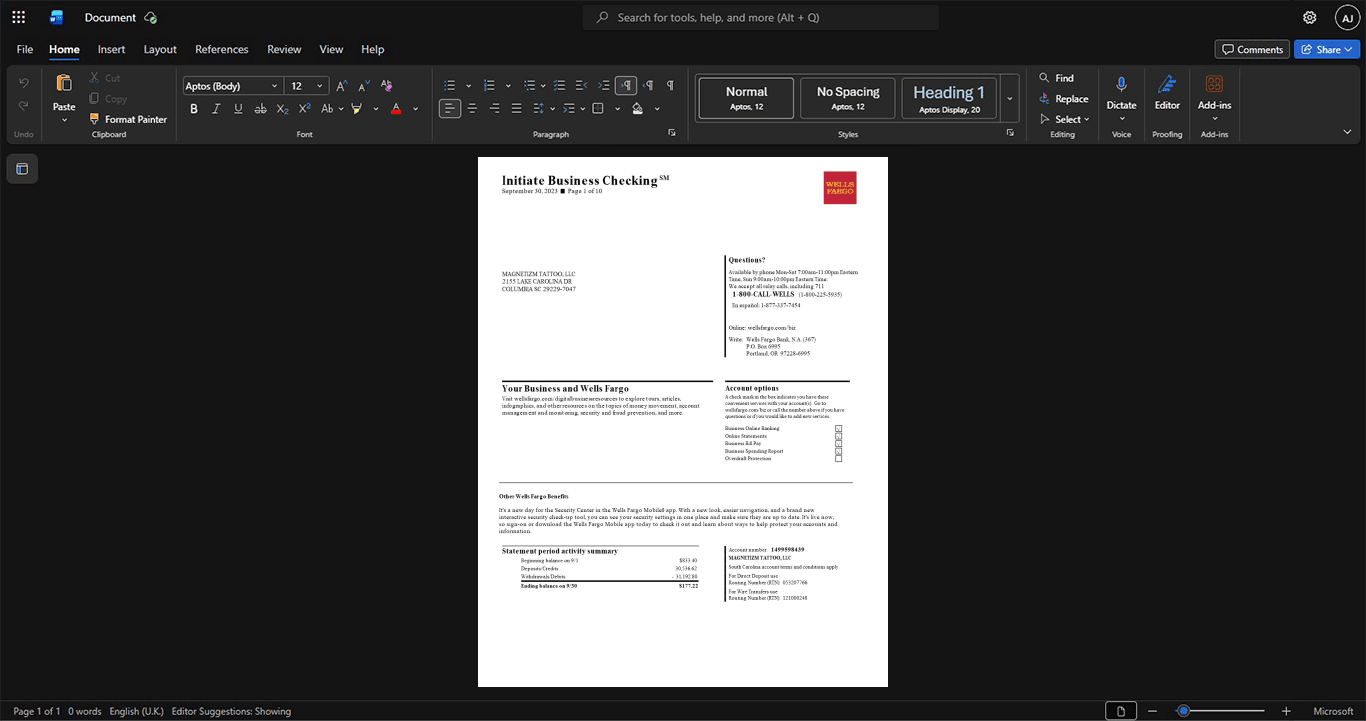1366x721 pixels.
Task: Decrease the paragraph indent
Action: (581, 86)
